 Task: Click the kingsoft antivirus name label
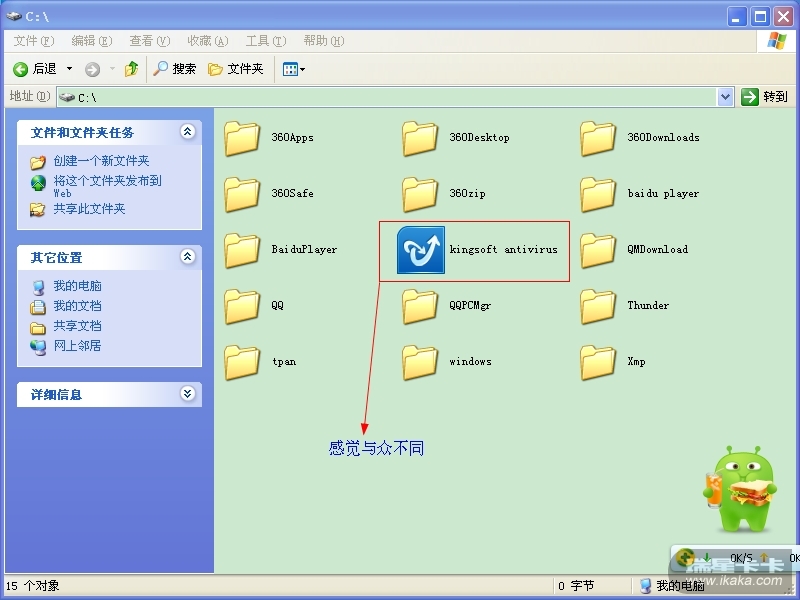pyautogui.click(x=504, y=249)
